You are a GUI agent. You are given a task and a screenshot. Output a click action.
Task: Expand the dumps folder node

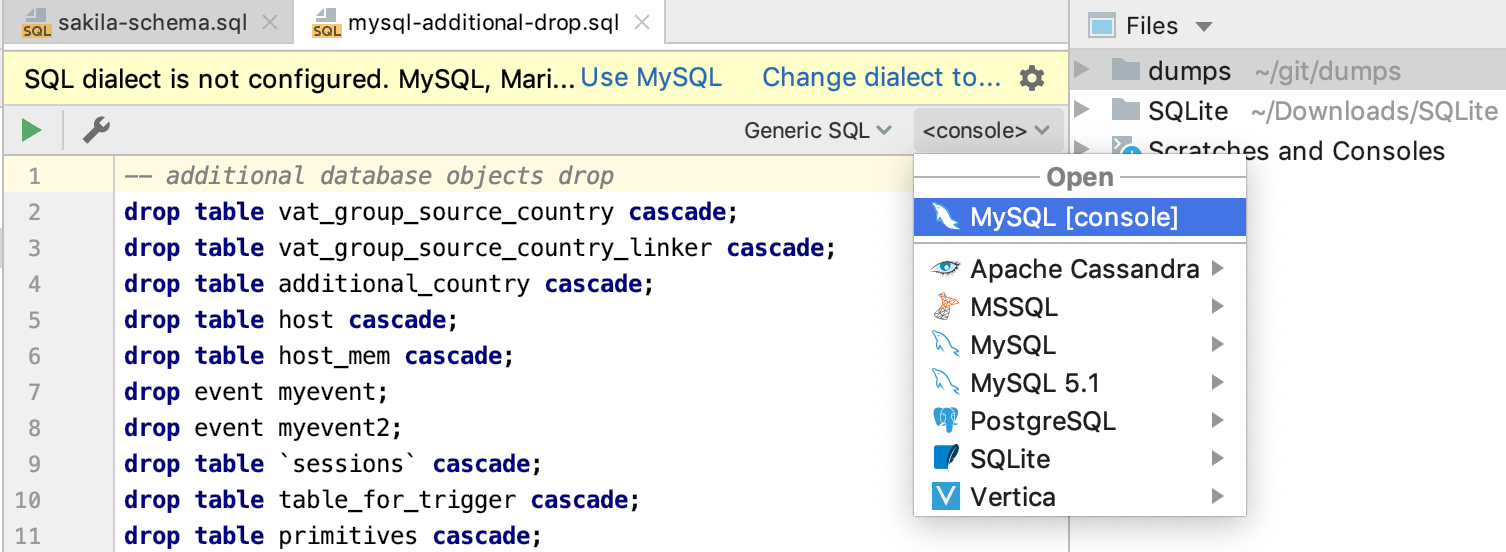coord(1081,71)
